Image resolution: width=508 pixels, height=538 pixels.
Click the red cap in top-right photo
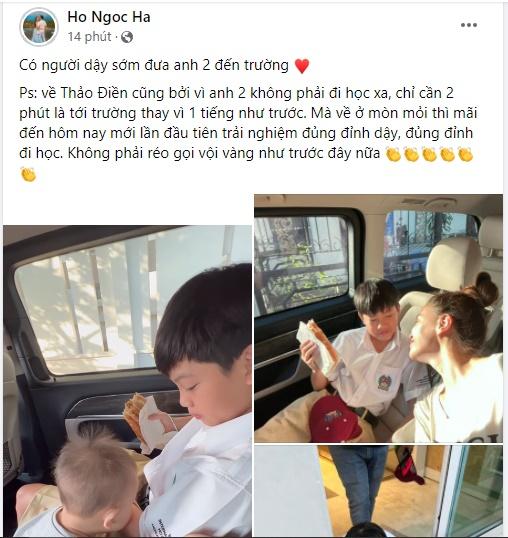coord(333,419)
